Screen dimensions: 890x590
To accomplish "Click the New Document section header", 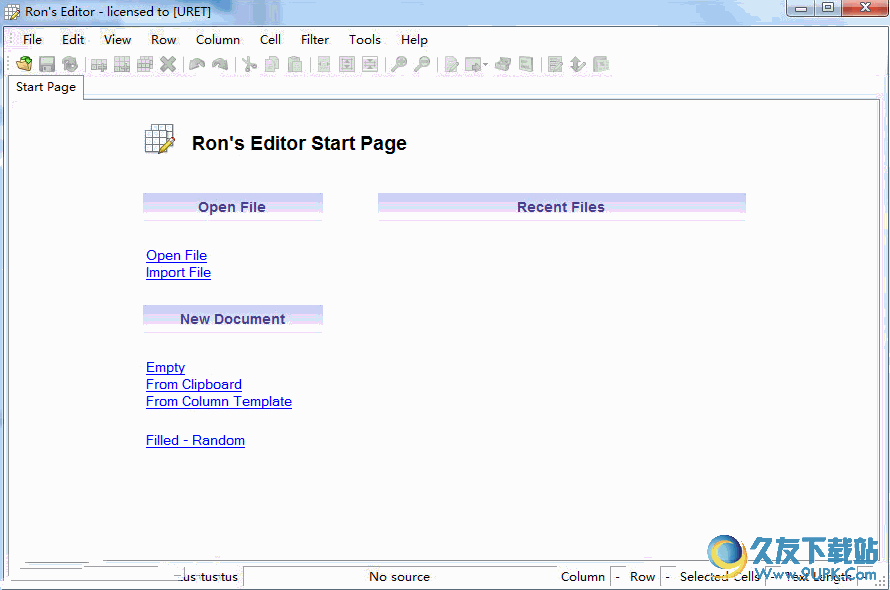I will pyautogui.click(x=233, y=319).
